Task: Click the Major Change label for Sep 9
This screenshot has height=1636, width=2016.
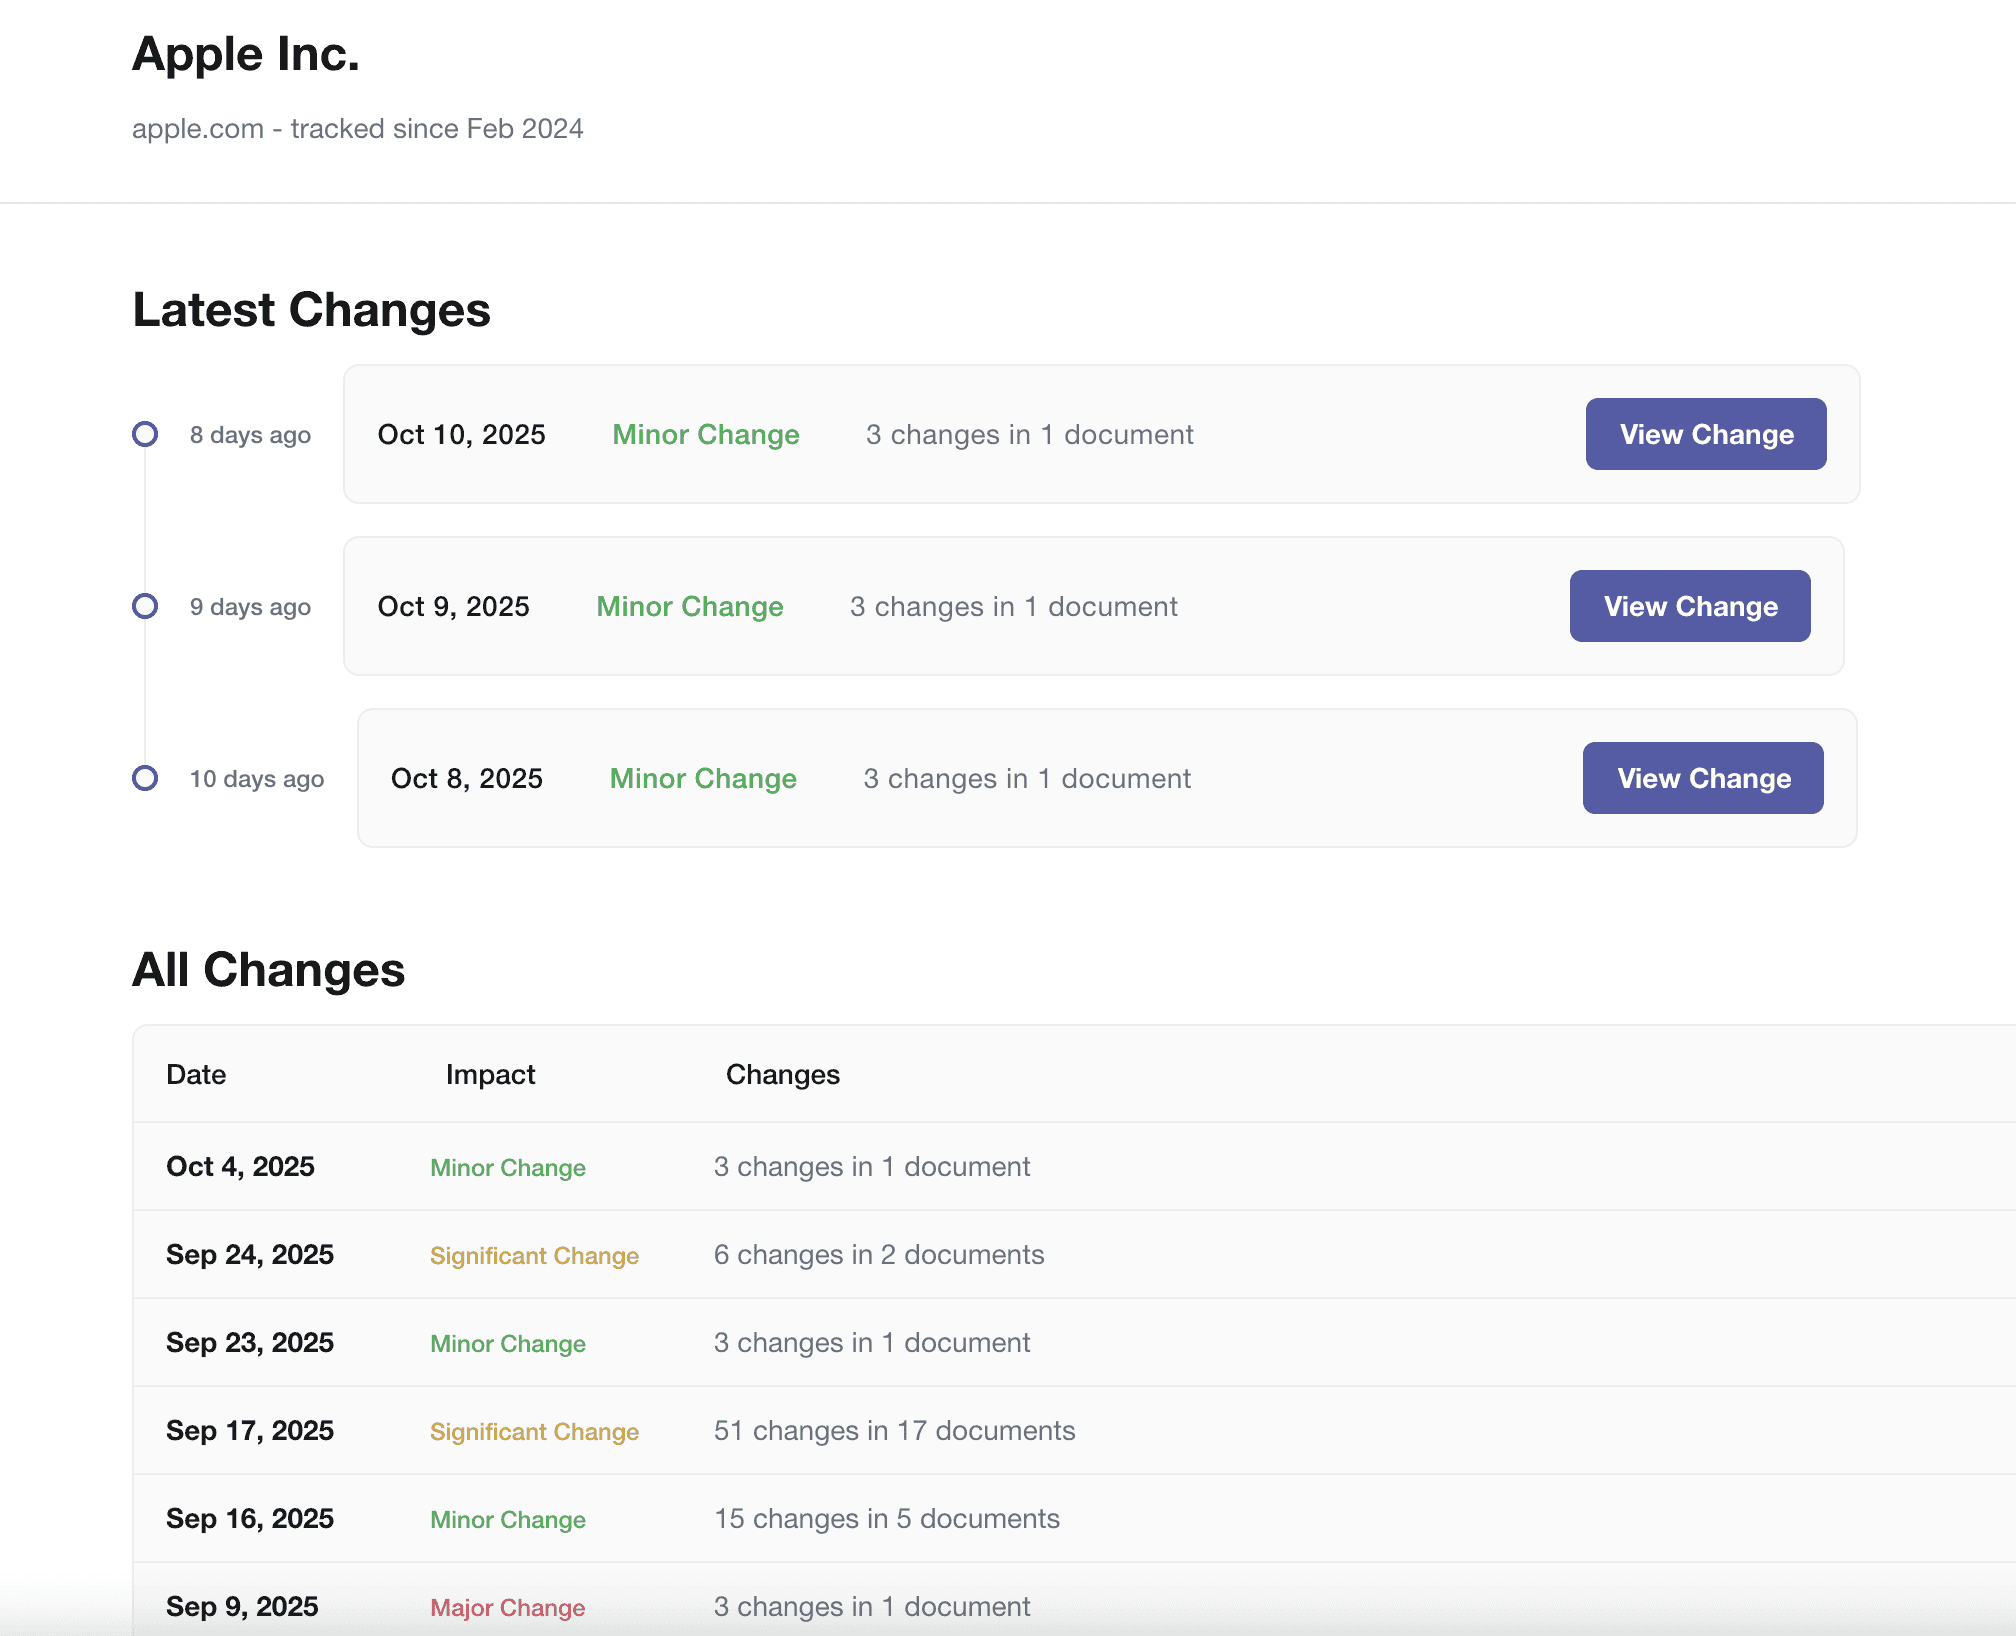Action: (x=507, y=1607)
